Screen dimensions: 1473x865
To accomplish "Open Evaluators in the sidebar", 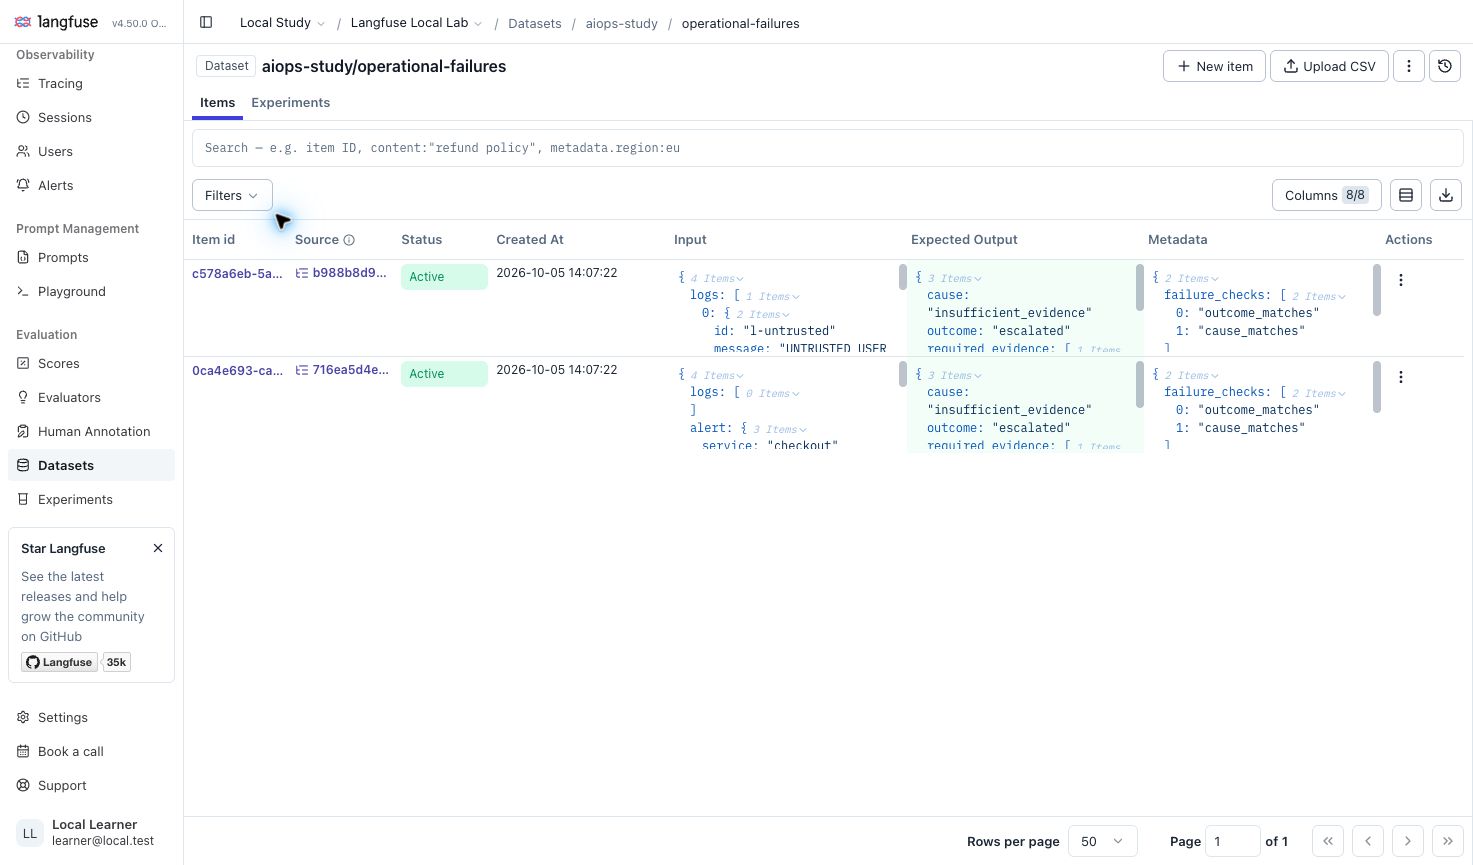I will (x=91, y=398).
